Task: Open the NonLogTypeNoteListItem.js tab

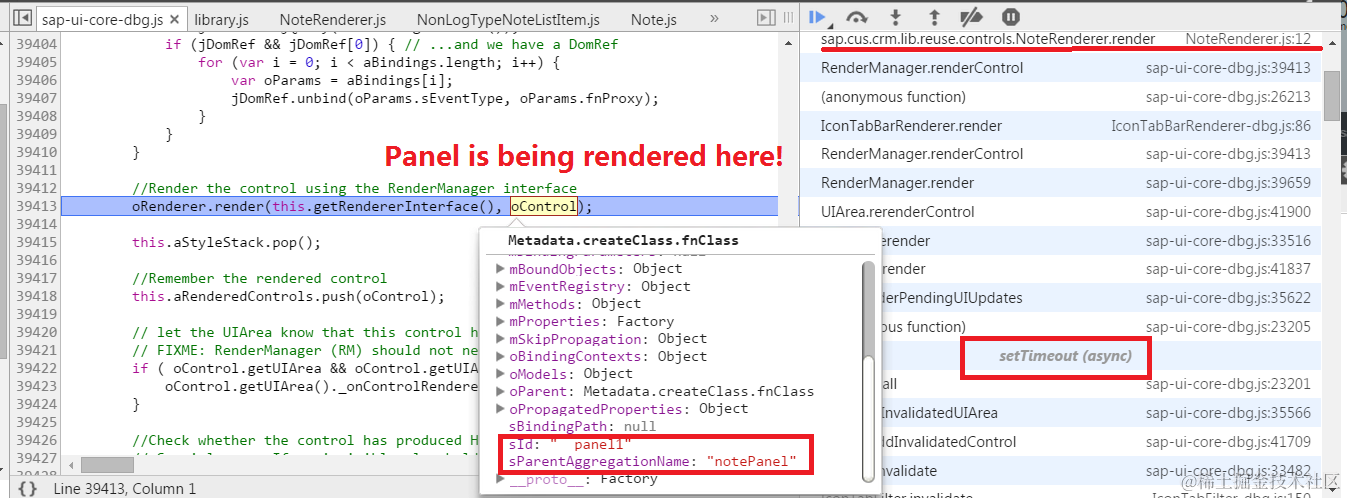Action: coord(508,20)
